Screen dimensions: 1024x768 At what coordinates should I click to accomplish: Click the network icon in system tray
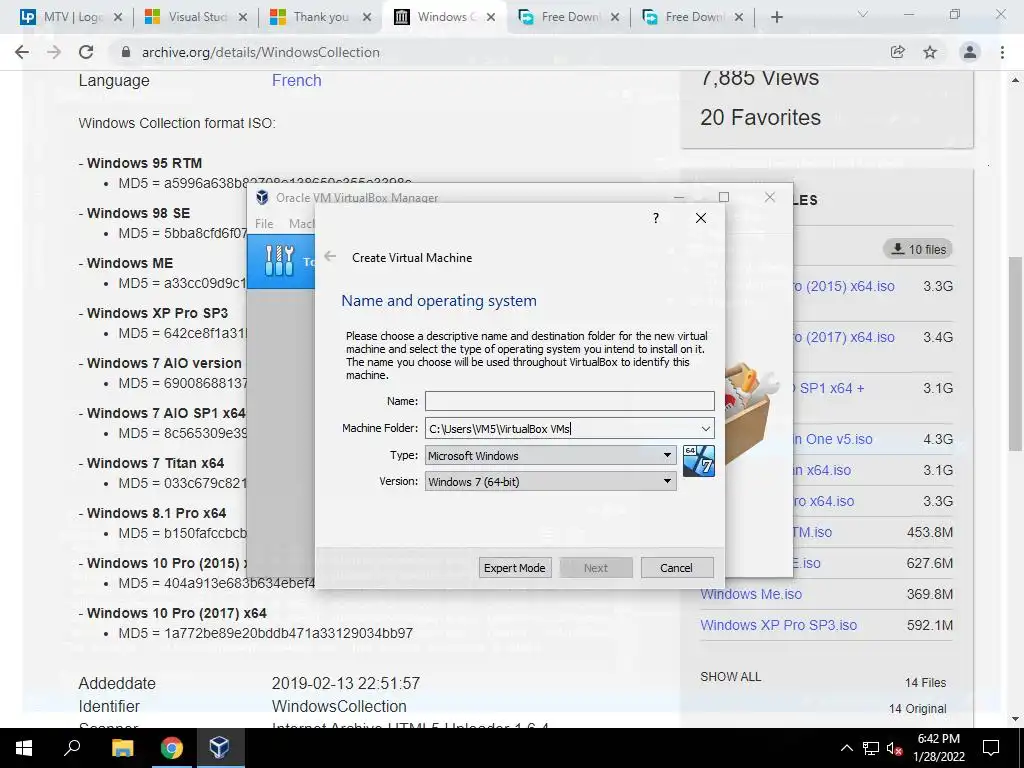871,748
